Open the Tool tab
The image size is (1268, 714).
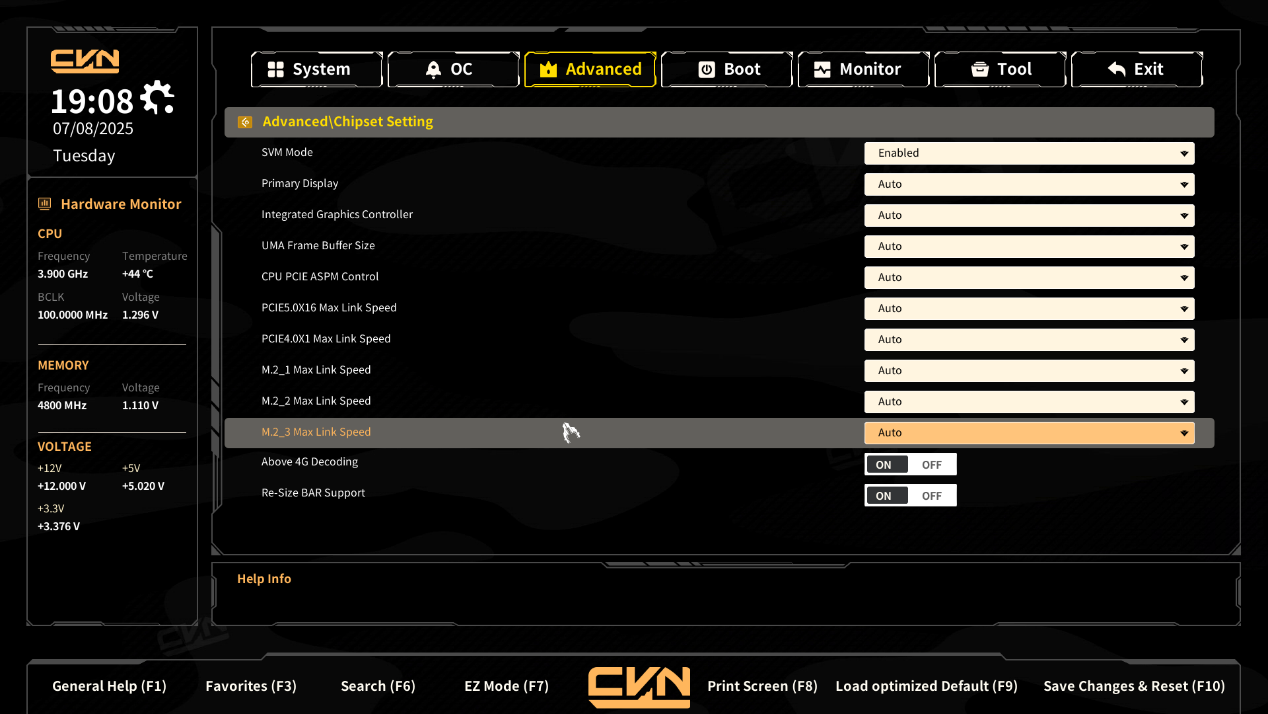(x=1000, y=69)
